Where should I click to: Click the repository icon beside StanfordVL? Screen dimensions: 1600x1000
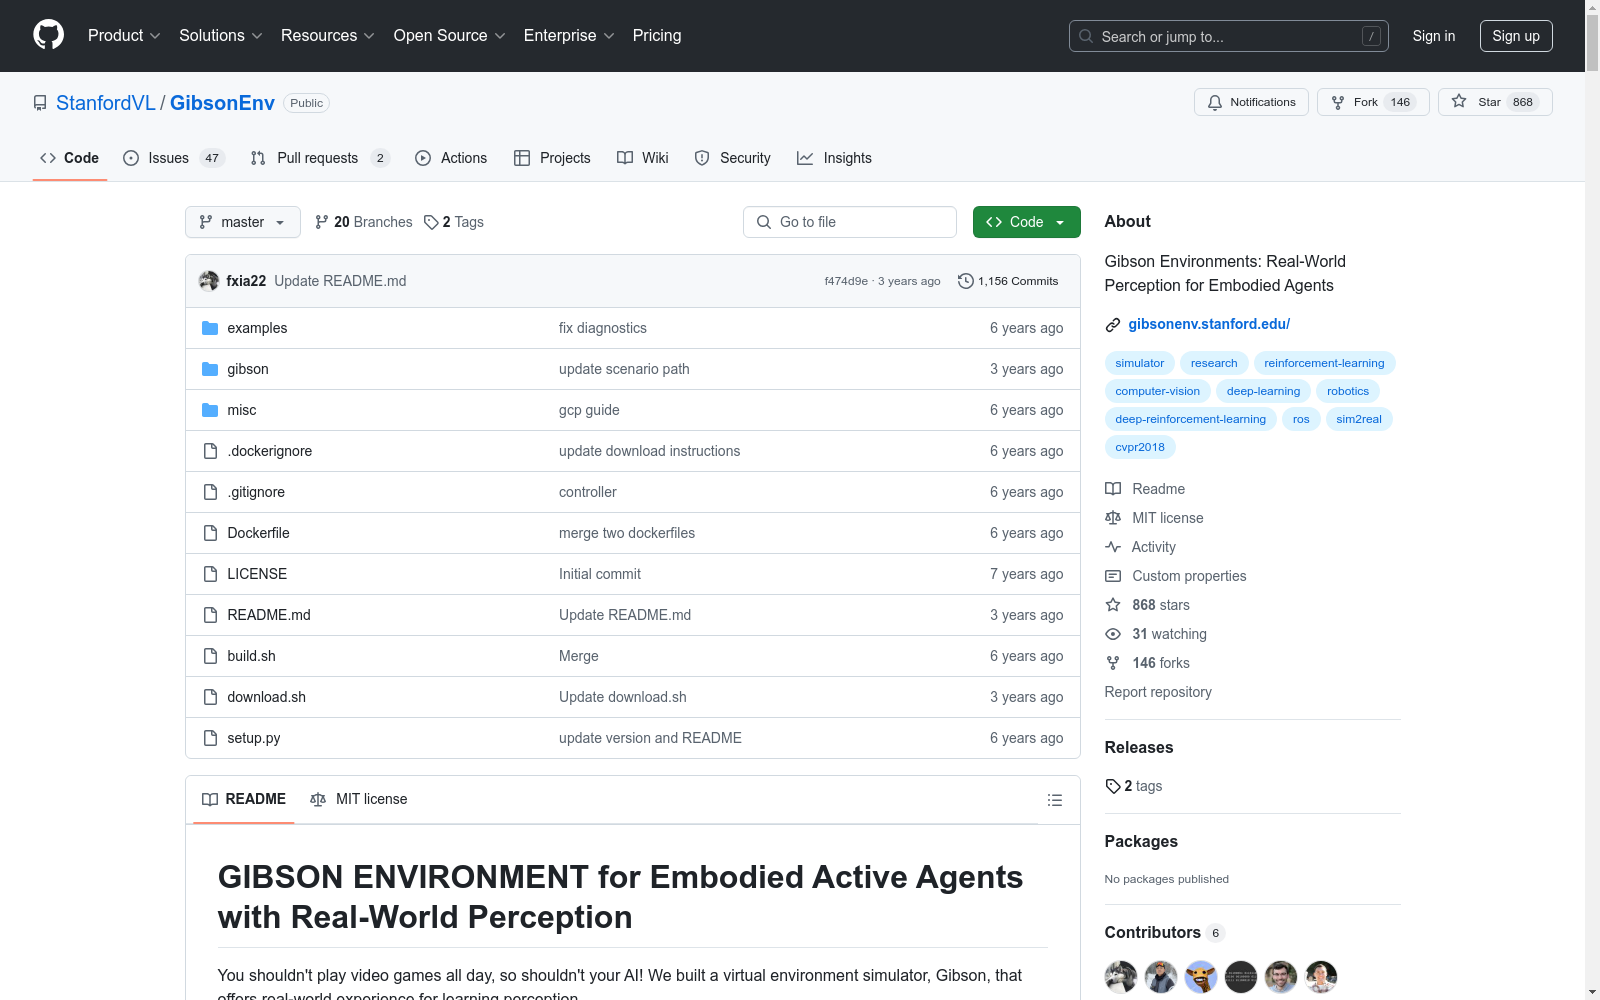tap(40, 103)
